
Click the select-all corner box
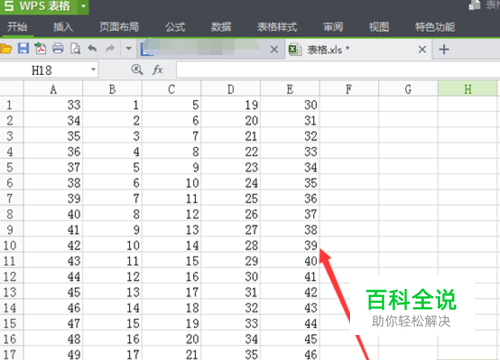pyautogui.click(x=11, y=89)
